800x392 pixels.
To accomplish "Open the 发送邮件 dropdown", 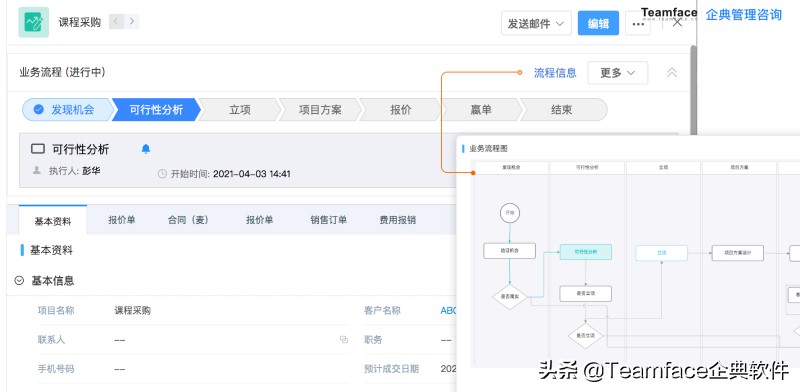I will coord(536,23).
